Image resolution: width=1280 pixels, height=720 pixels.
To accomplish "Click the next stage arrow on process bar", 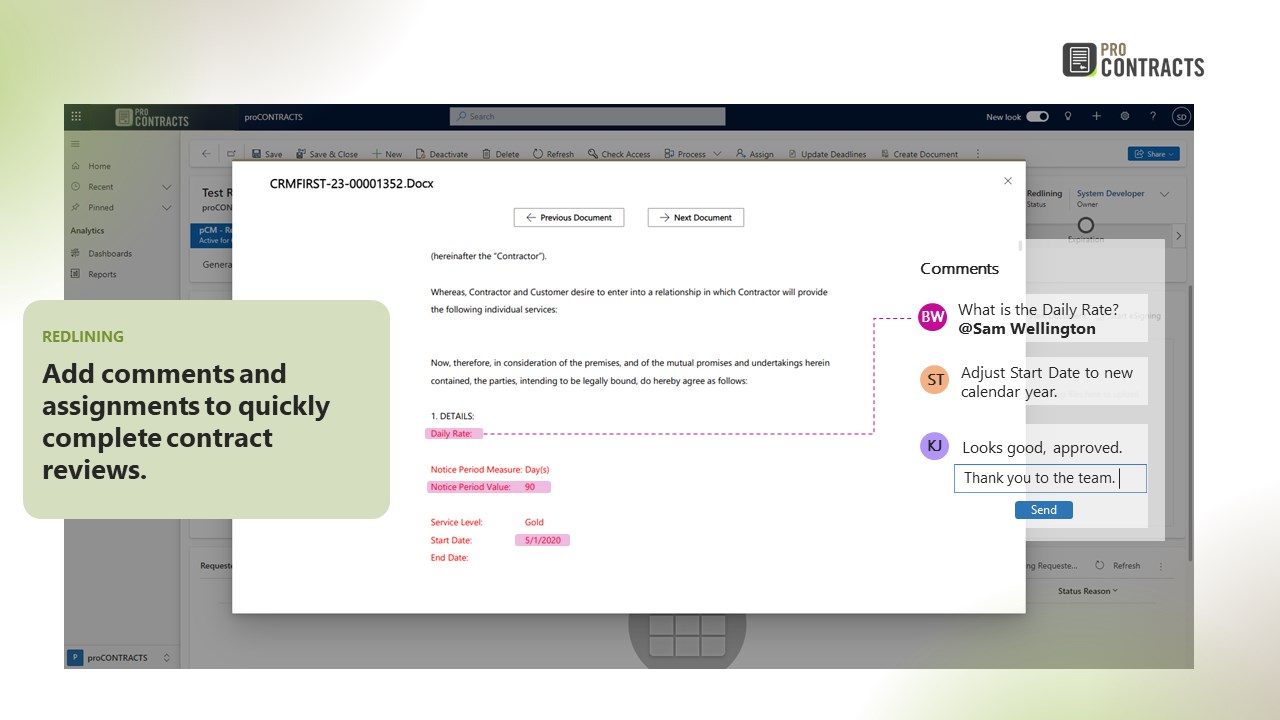I will click(1178, 236).
